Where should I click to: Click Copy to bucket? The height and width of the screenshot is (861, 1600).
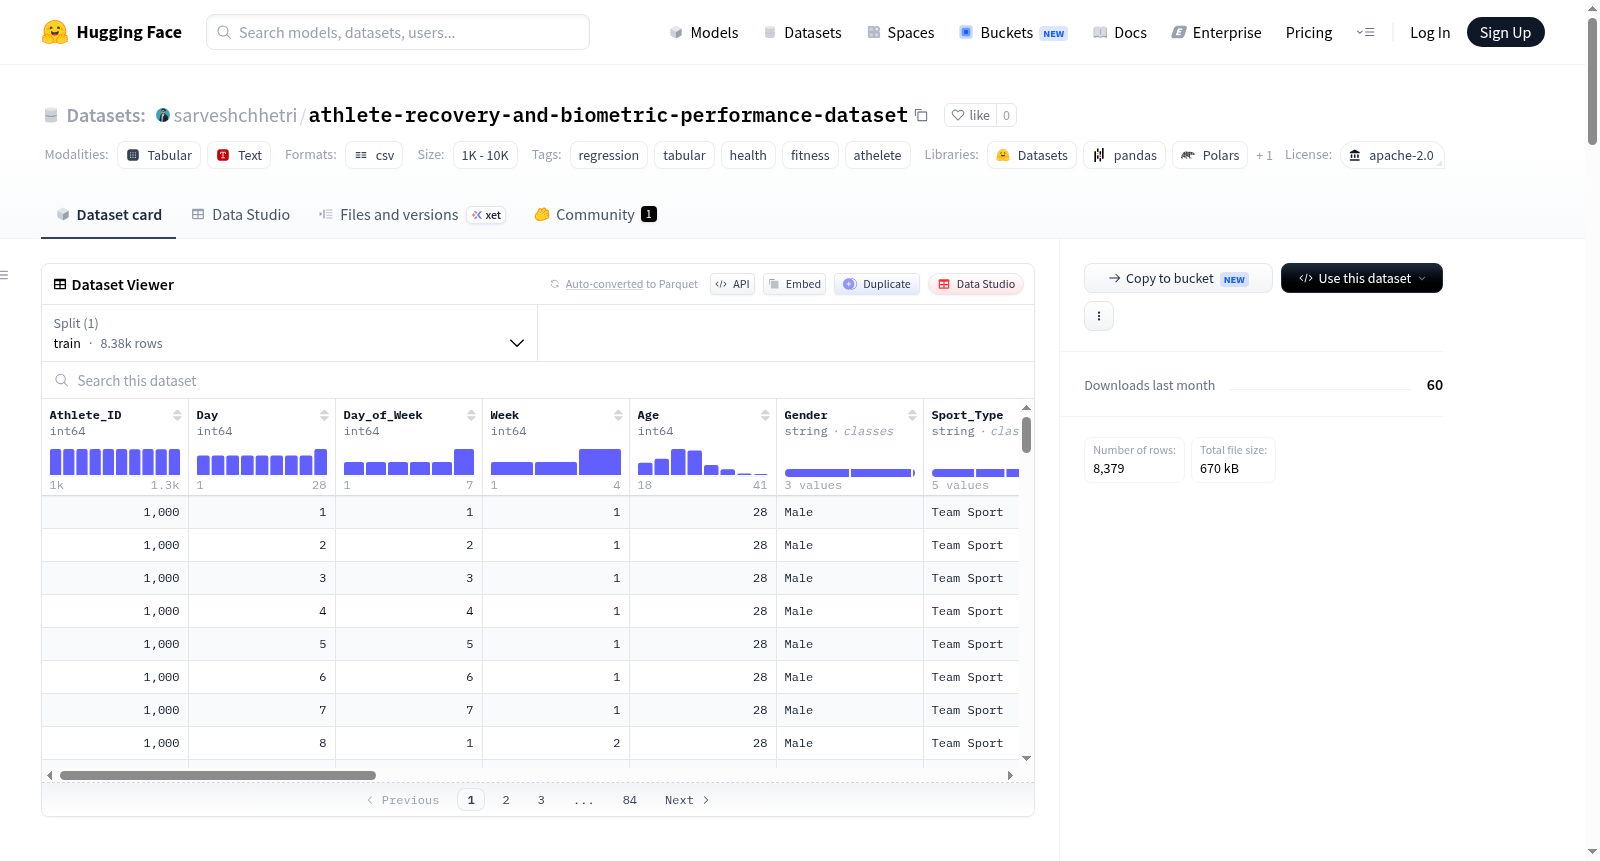pos(1178,278)
